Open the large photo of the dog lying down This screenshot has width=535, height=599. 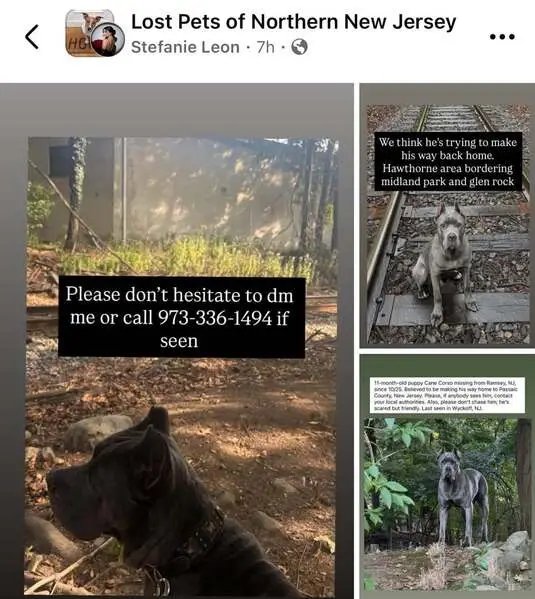click(177, 341)
